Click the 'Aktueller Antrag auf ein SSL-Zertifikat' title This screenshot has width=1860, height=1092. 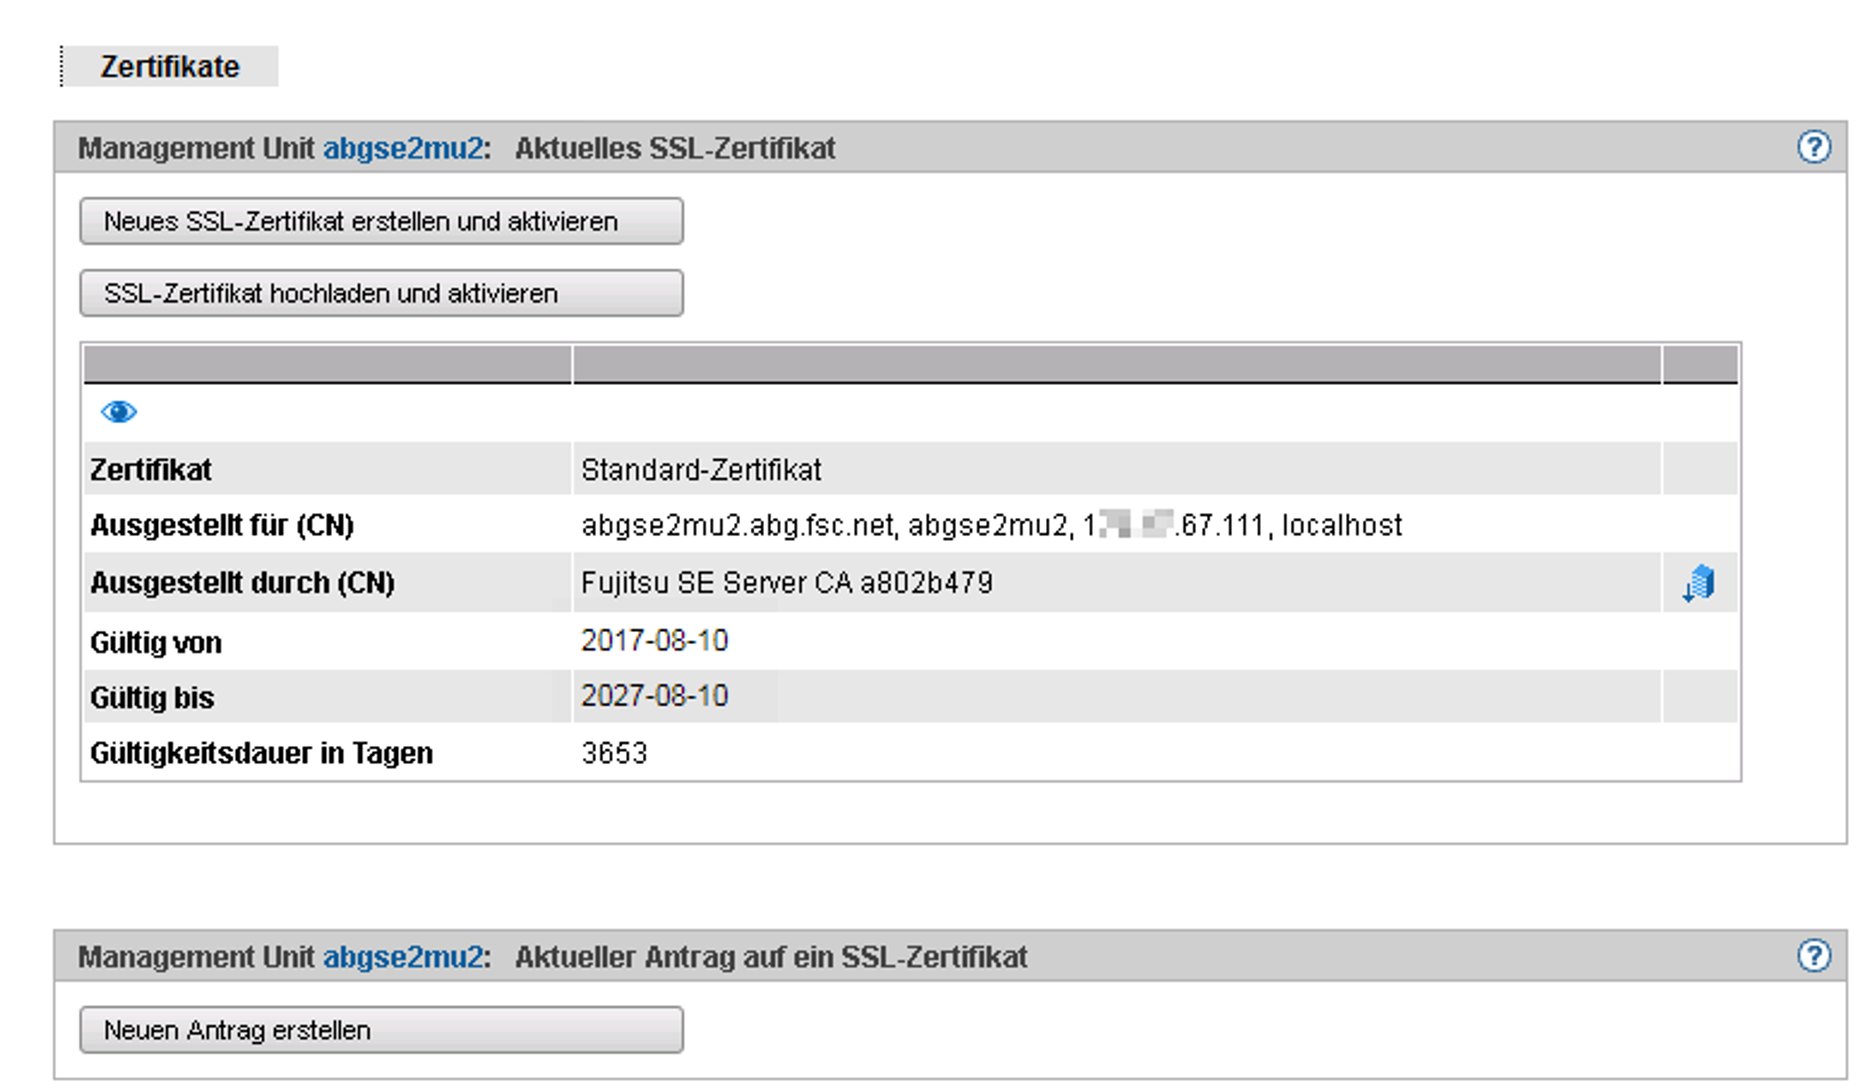point(771,957)
